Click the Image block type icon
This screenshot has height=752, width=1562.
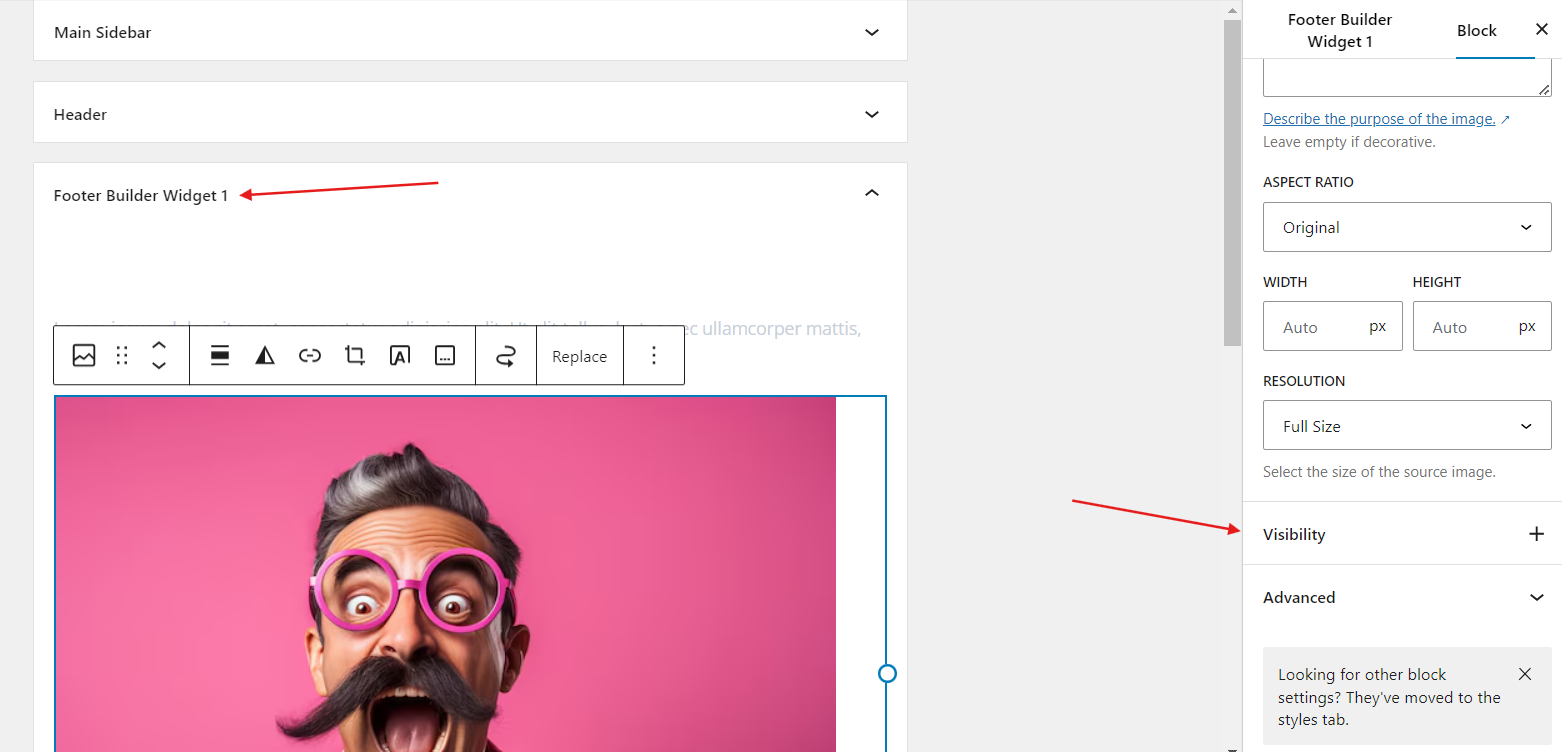[x=84, y=356]
